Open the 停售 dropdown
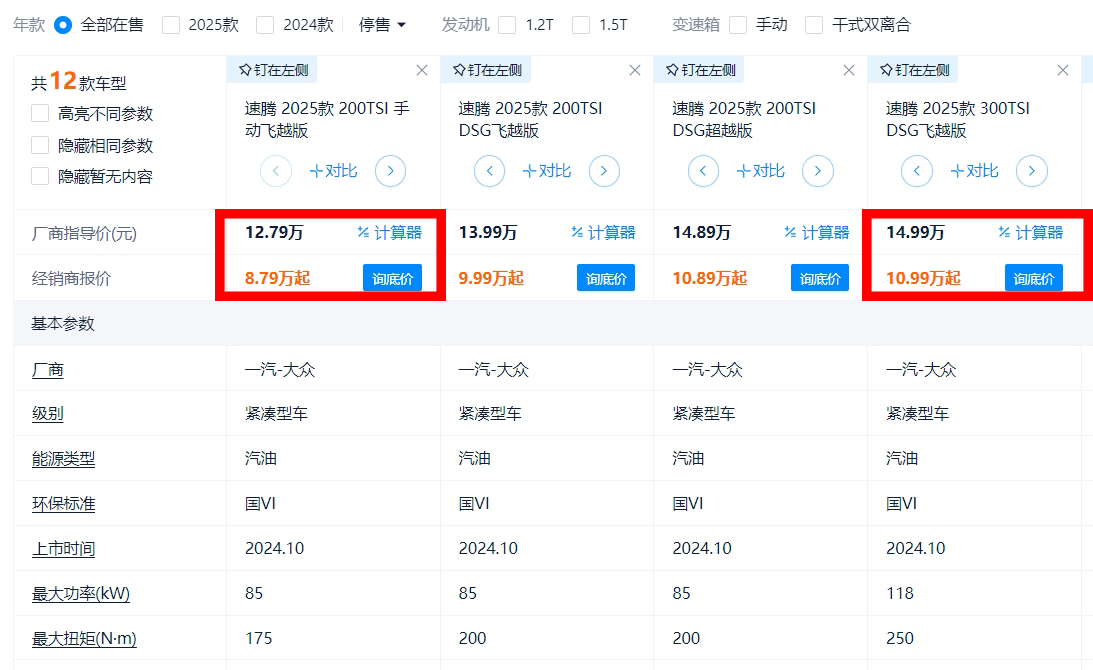Image resolution: width=1093 pixels, height=670 pixels. click(382, 25)
